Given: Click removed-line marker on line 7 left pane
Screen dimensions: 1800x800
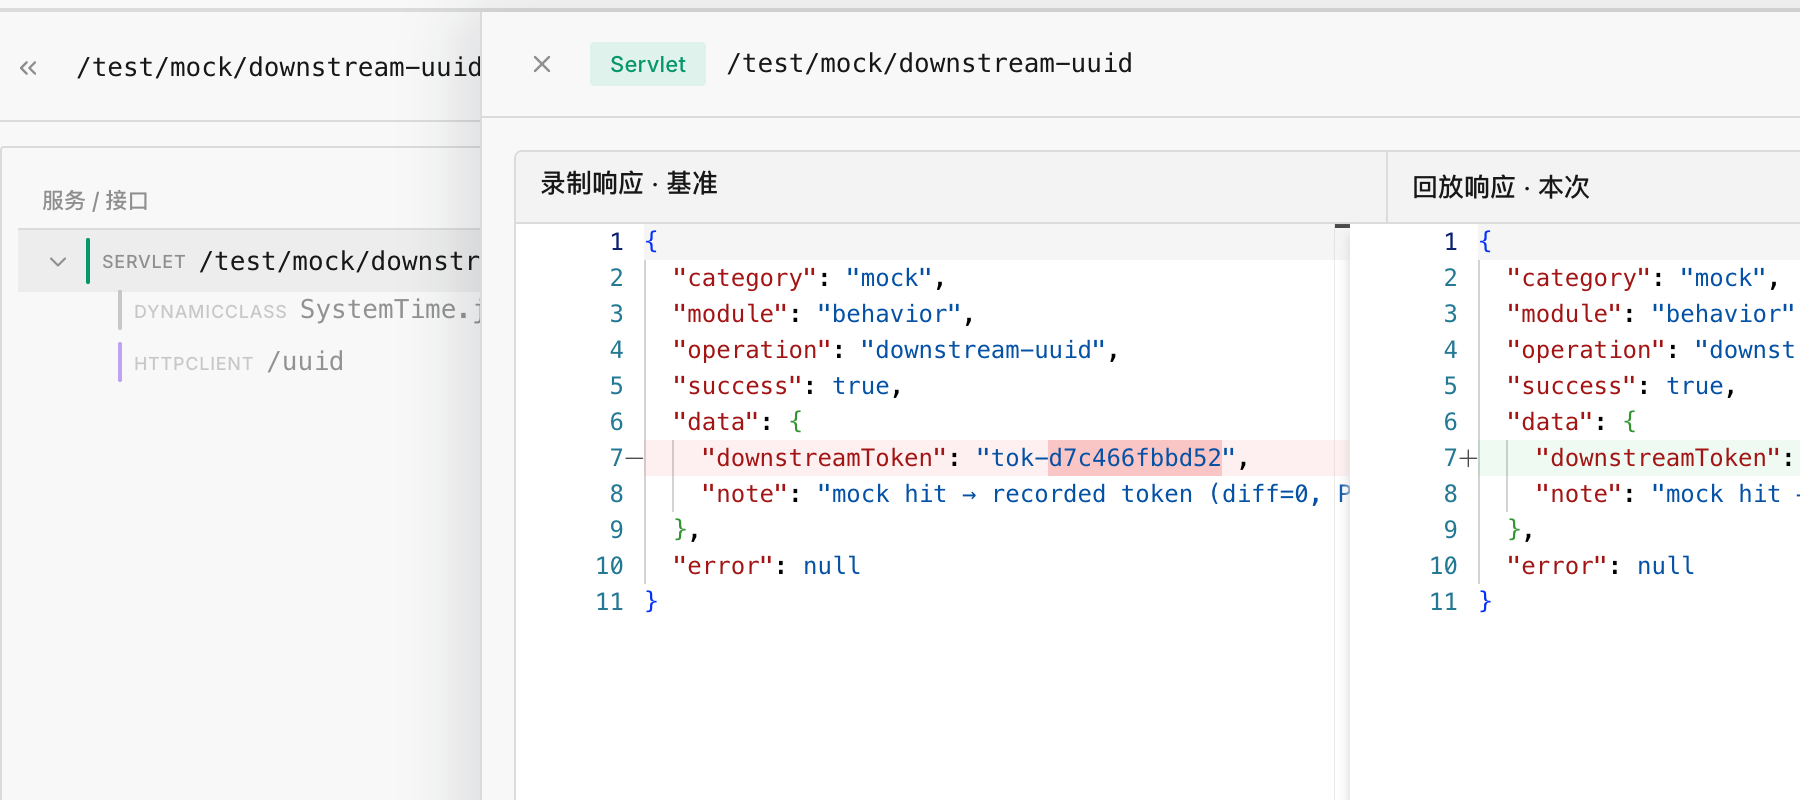Looking at the screenshot, I should tap(634, 459).
